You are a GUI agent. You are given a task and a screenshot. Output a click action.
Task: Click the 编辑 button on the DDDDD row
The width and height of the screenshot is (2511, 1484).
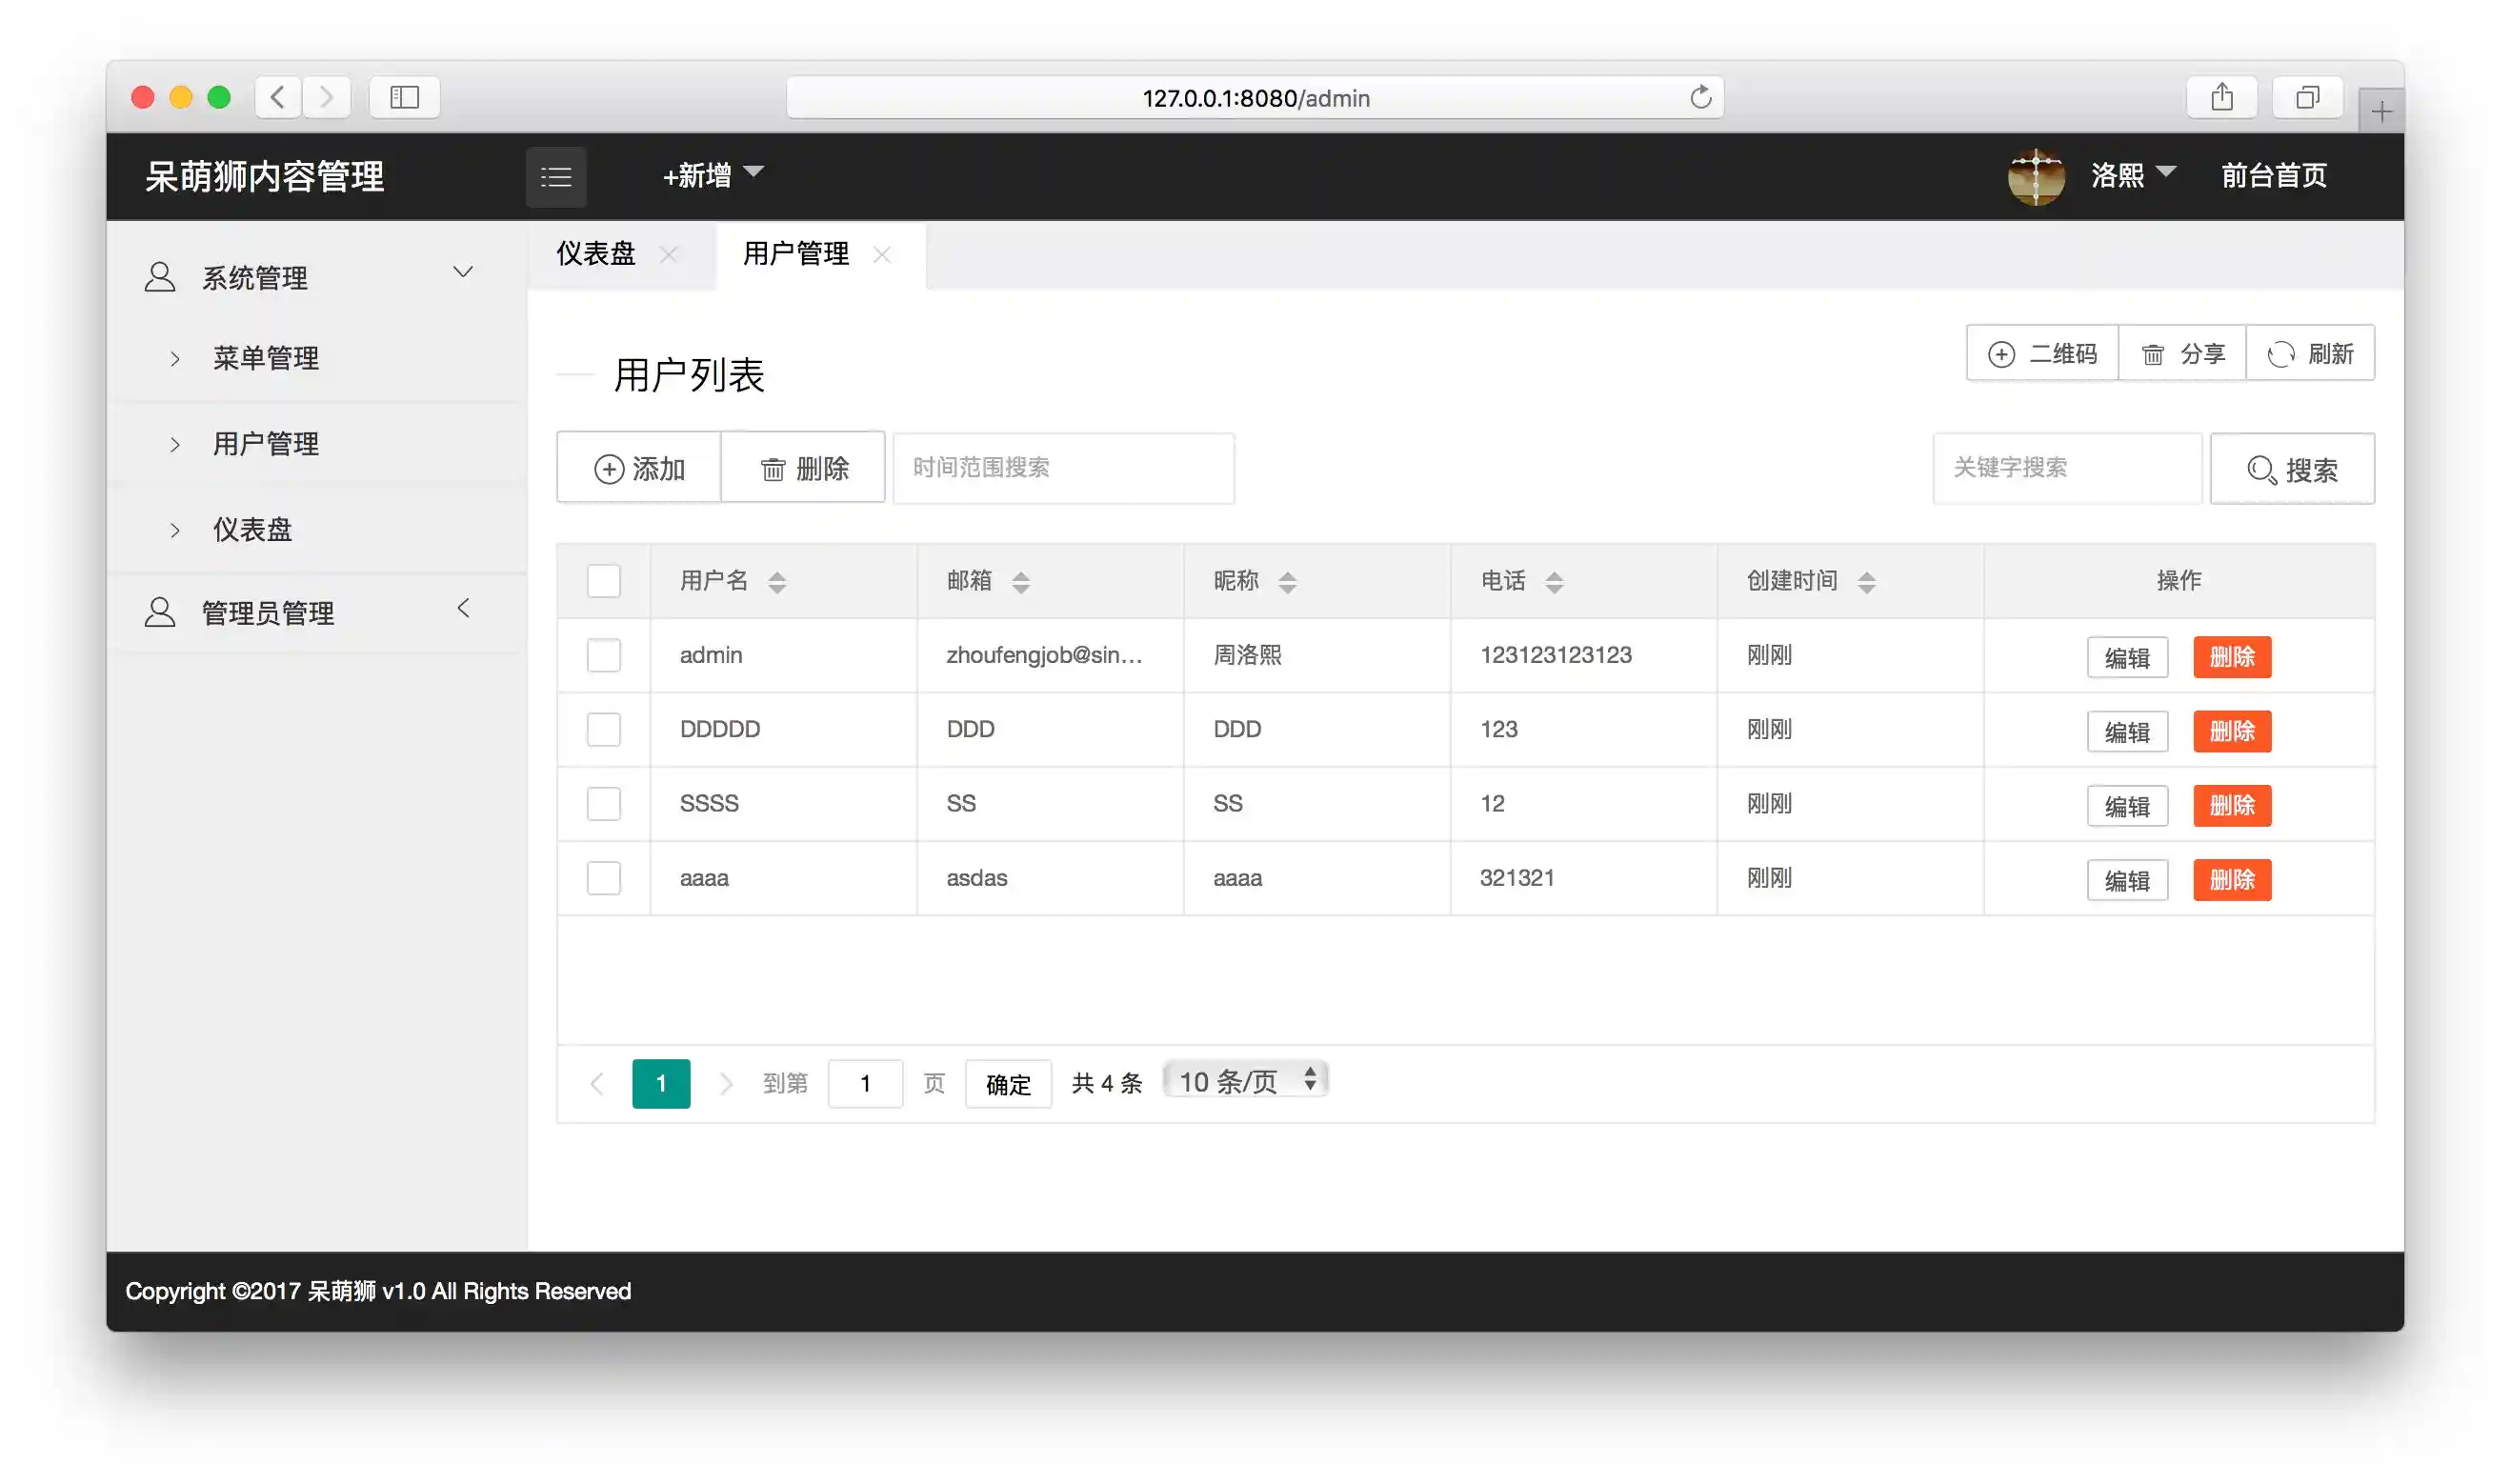(x=2128, y=731)
